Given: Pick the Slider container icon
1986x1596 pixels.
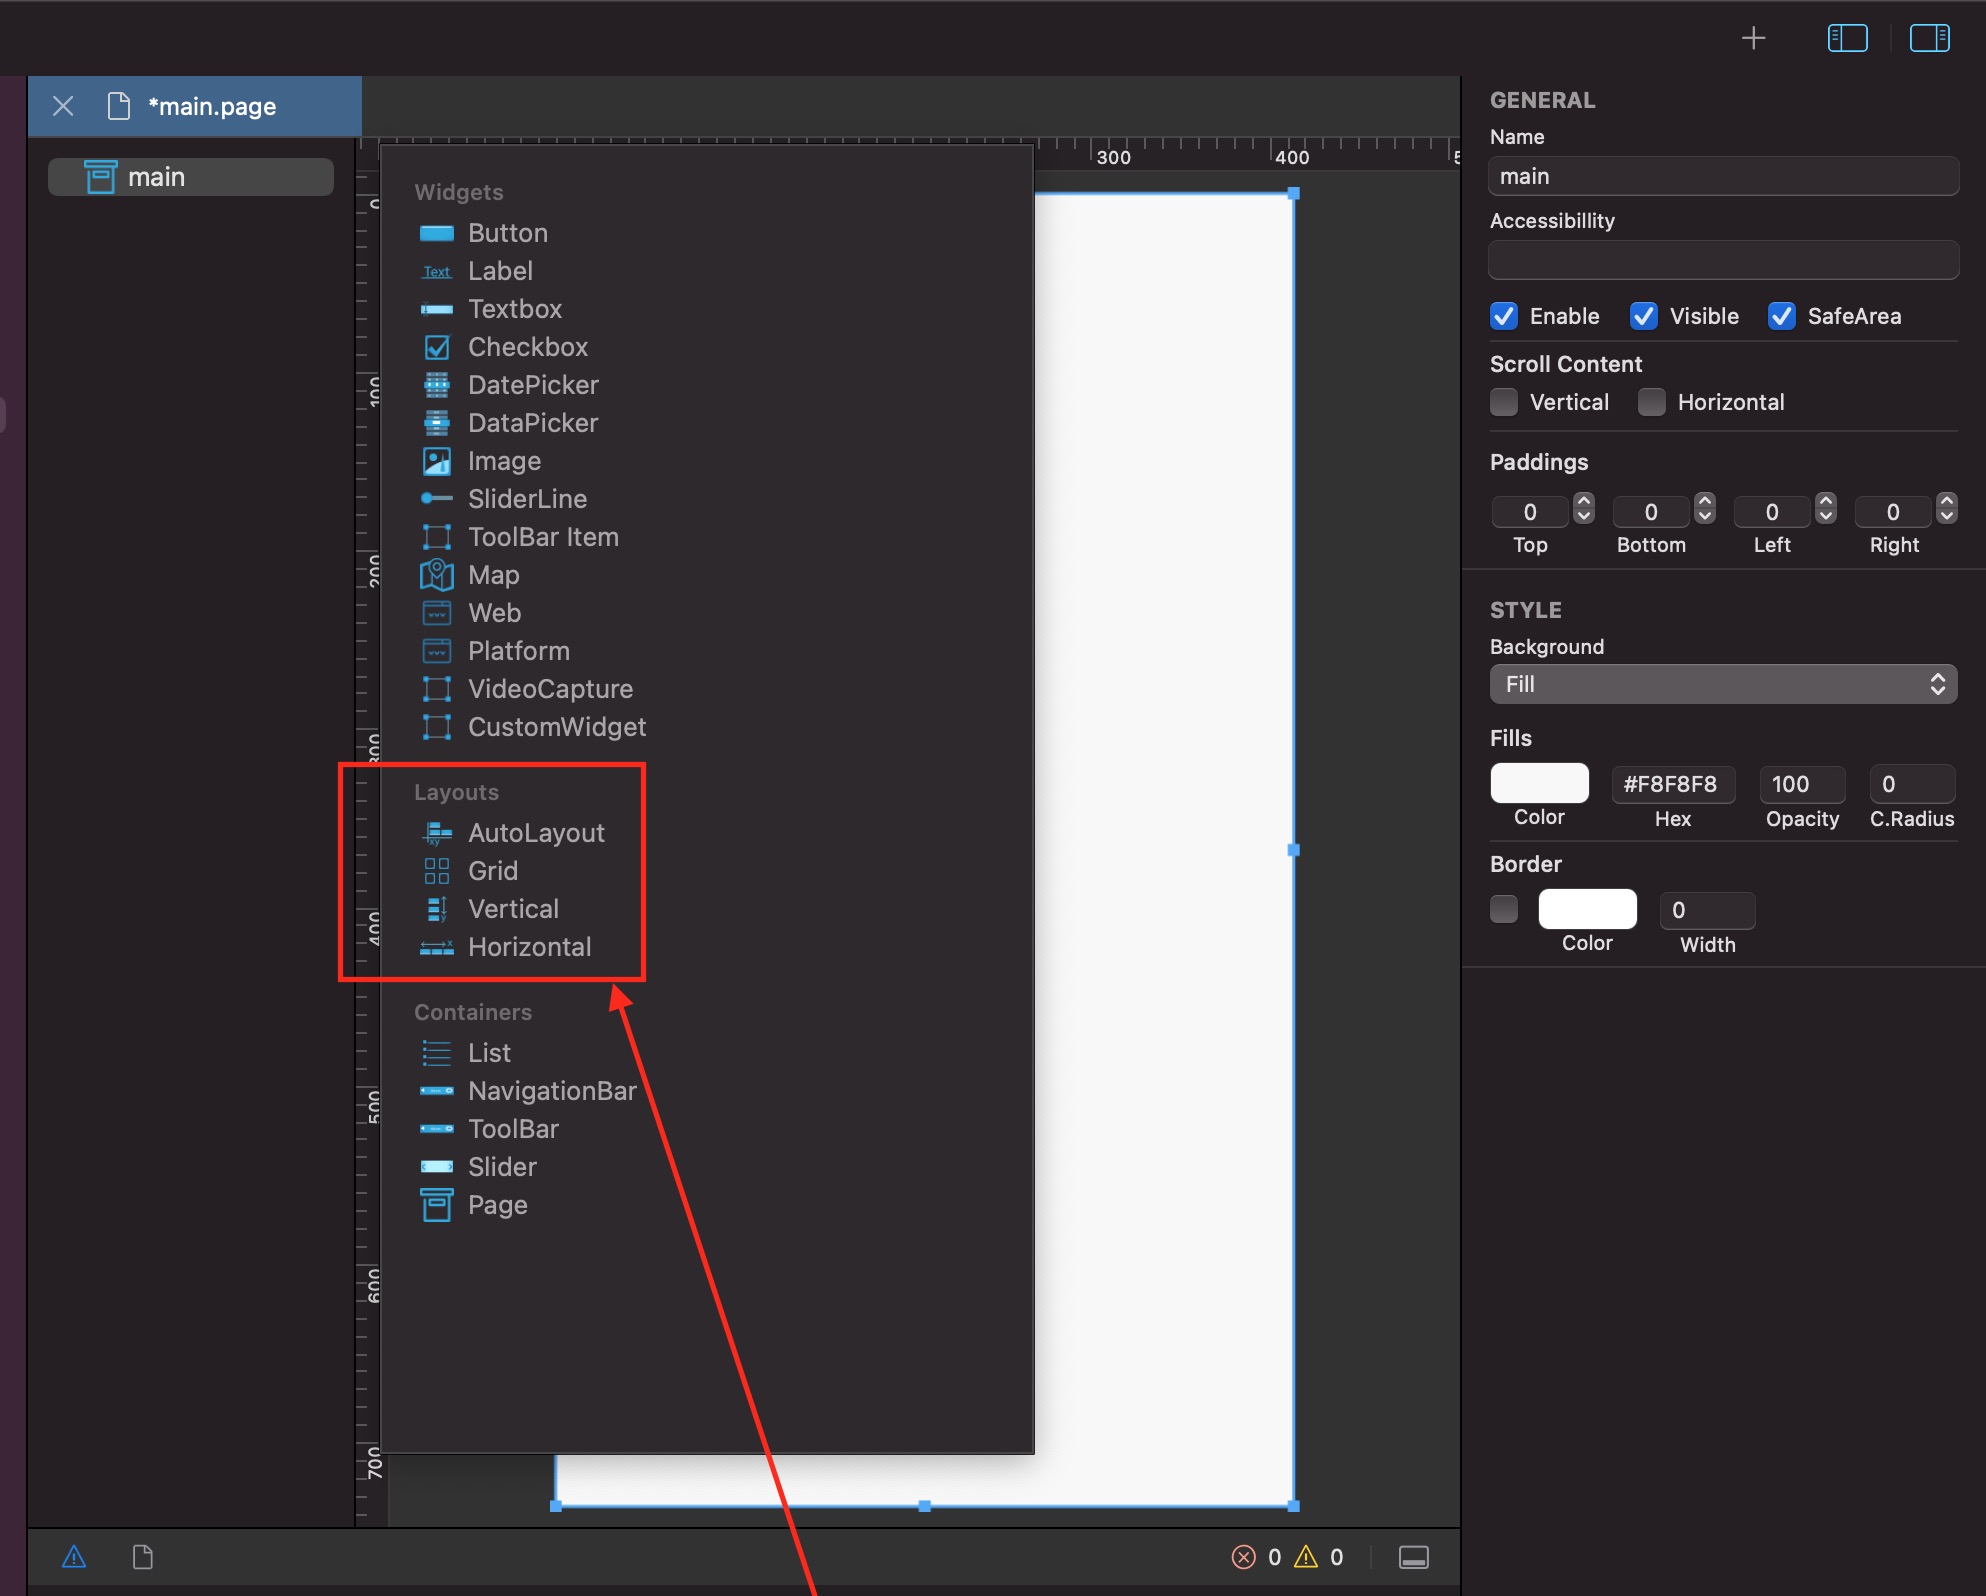Looking at the screenshot, I should point(437,1167).
